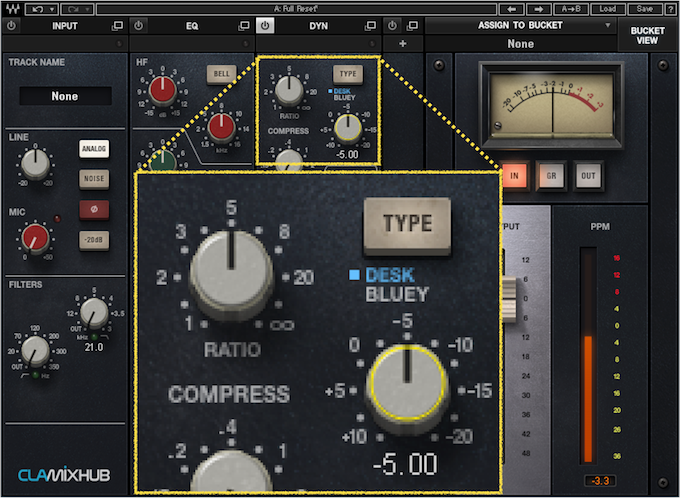Load the previous preset with the left arrow

(x=512, y=9)
